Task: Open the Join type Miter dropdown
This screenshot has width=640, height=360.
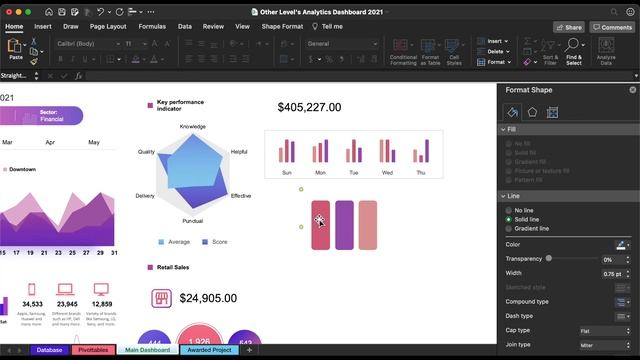Action: 605,345
